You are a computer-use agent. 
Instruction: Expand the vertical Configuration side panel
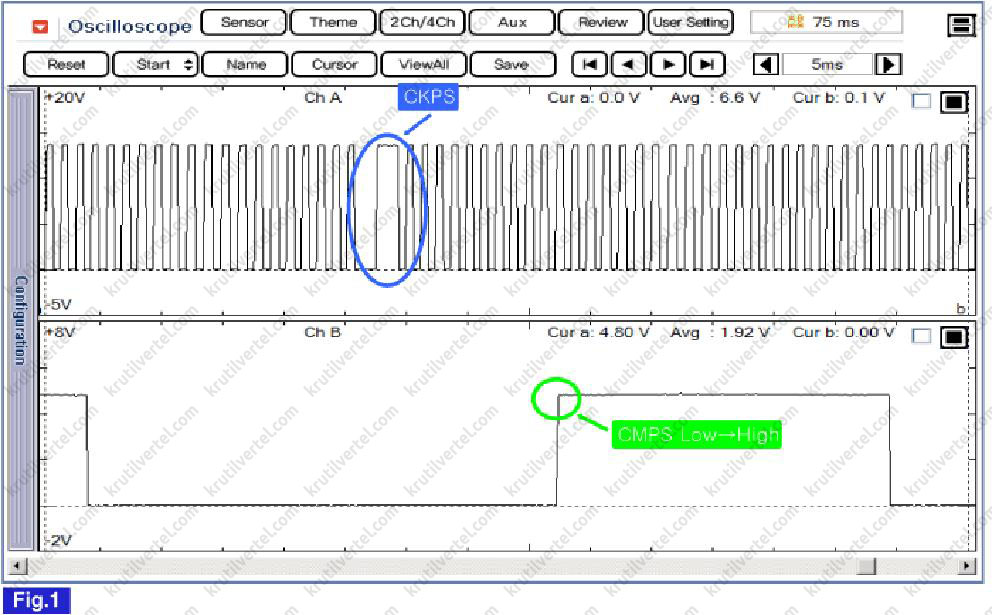(21, 320)
